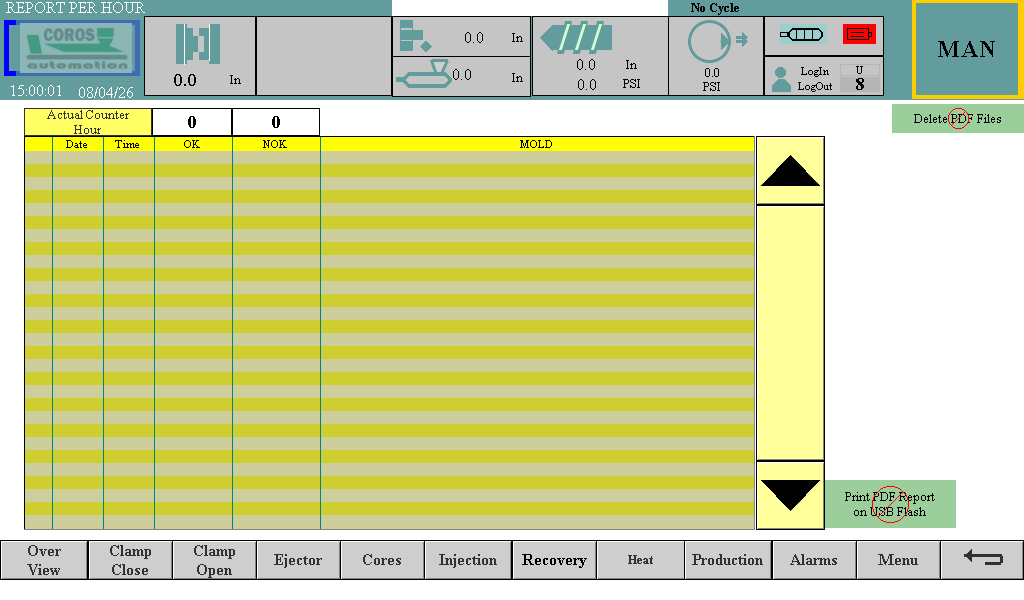Toggle the MAN mode button
Image resolution: width=1024 pixels, height=600 pixels.
point(966,49)
